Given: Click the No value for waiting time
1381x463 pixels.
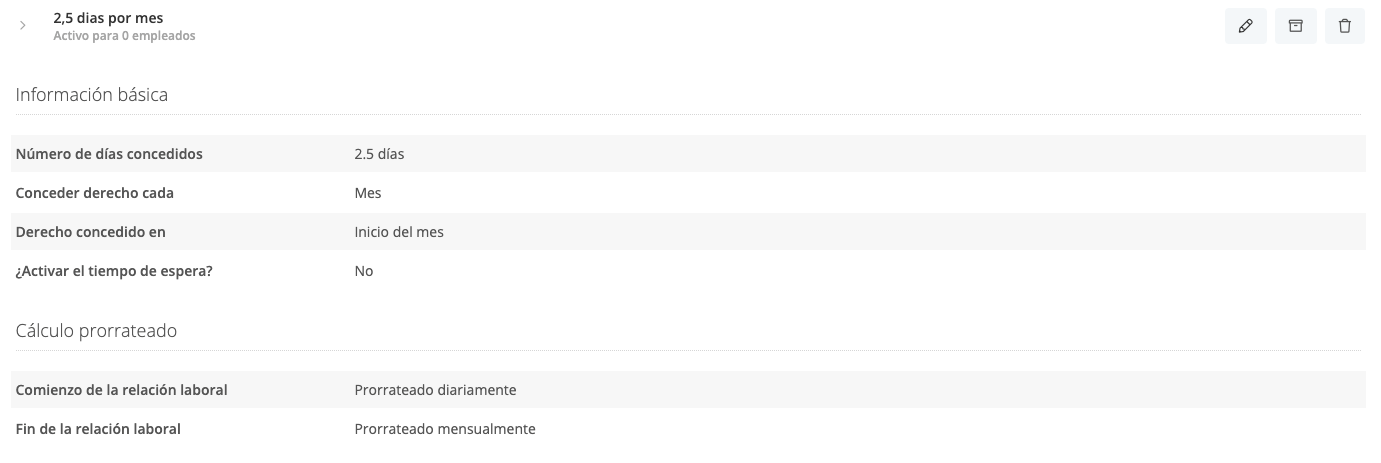Looking at the screenshot, I should pyautogui.click(x=364, y=271).
